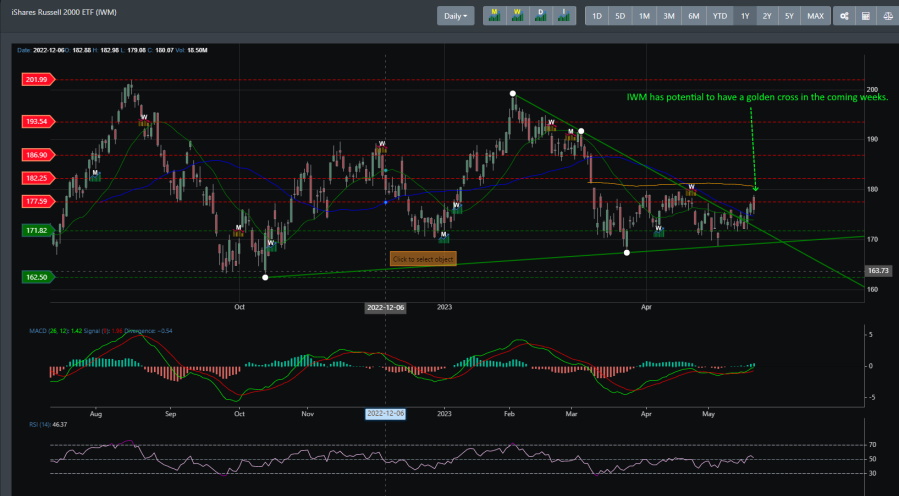899x496 pixels.
Task: Click the 177.59 red price label
Action: coord(37,201)
